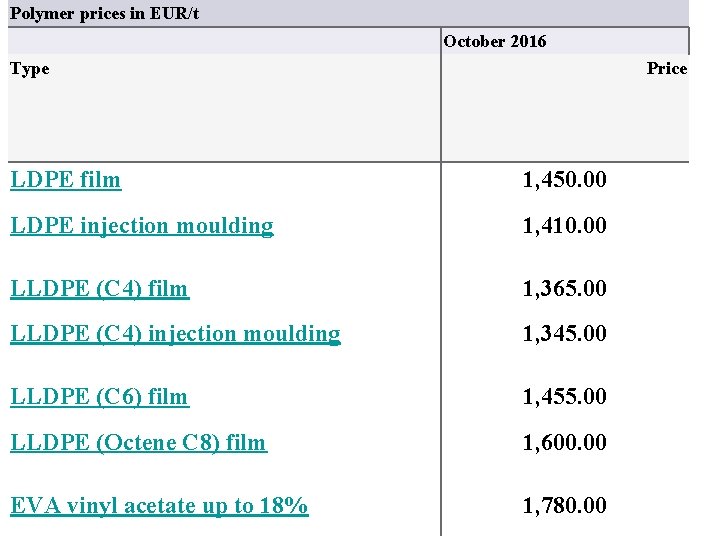720x540 pixels.
Task: Click the 1,450.00 price cell
Action: 564,181
